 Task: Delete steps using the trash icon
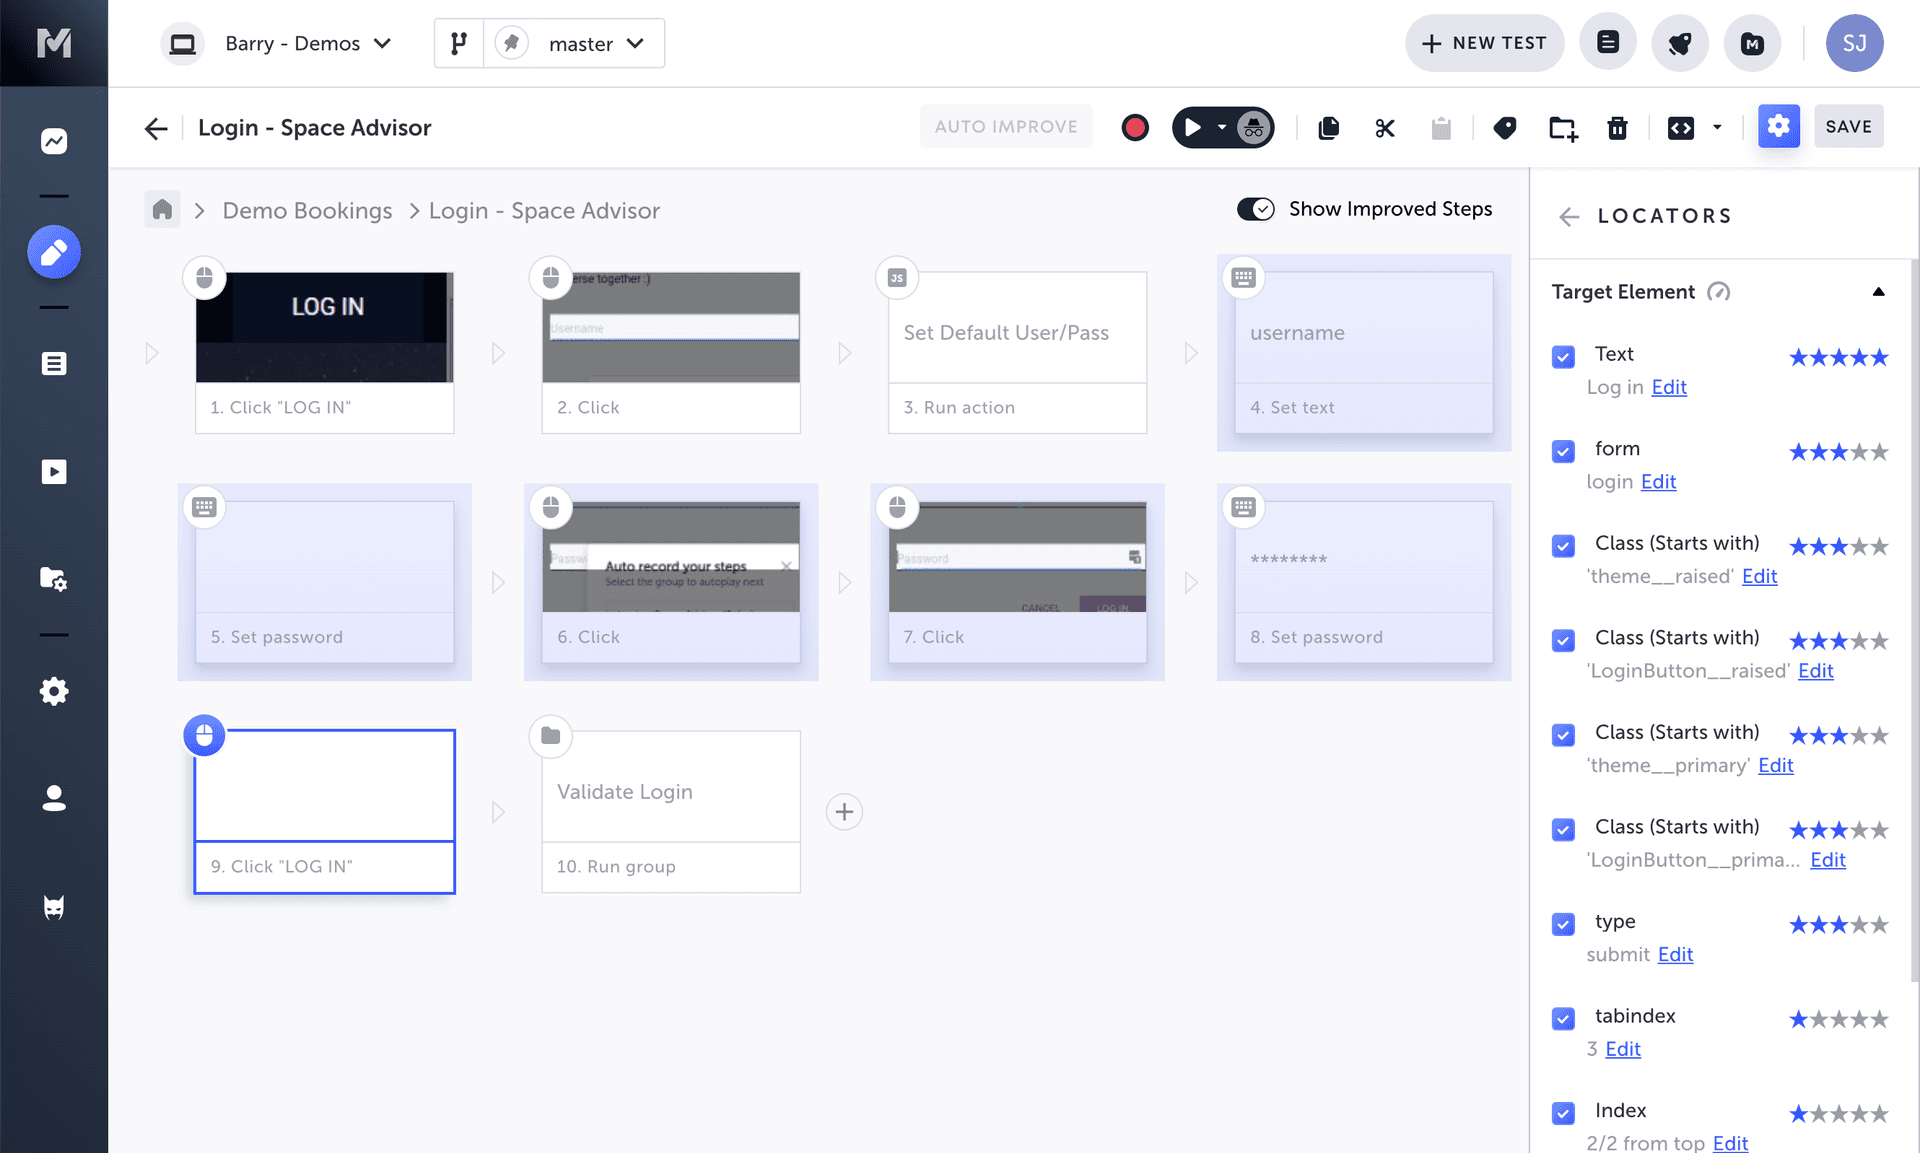coord(1618,128)
